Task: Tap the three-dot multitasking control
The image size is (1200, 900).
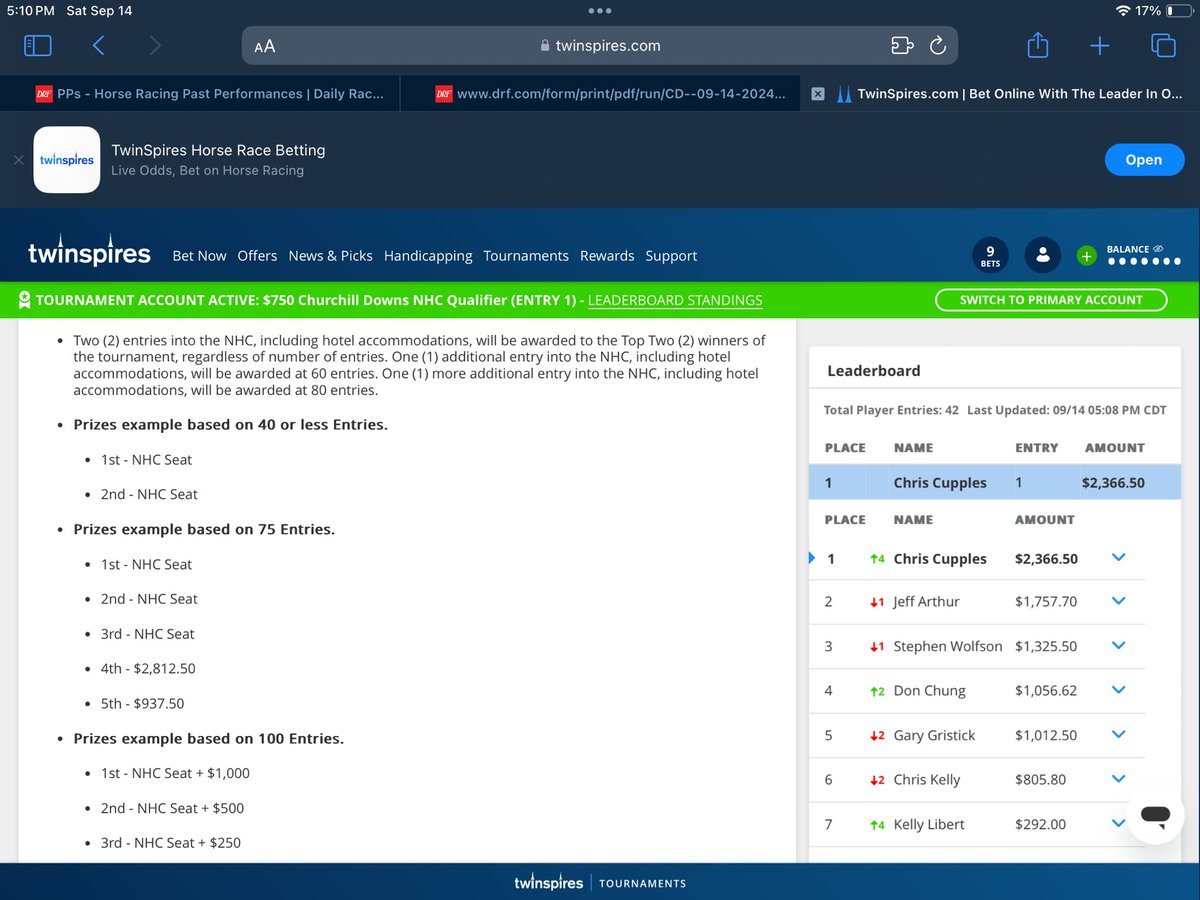Action: tap(600, 11)
